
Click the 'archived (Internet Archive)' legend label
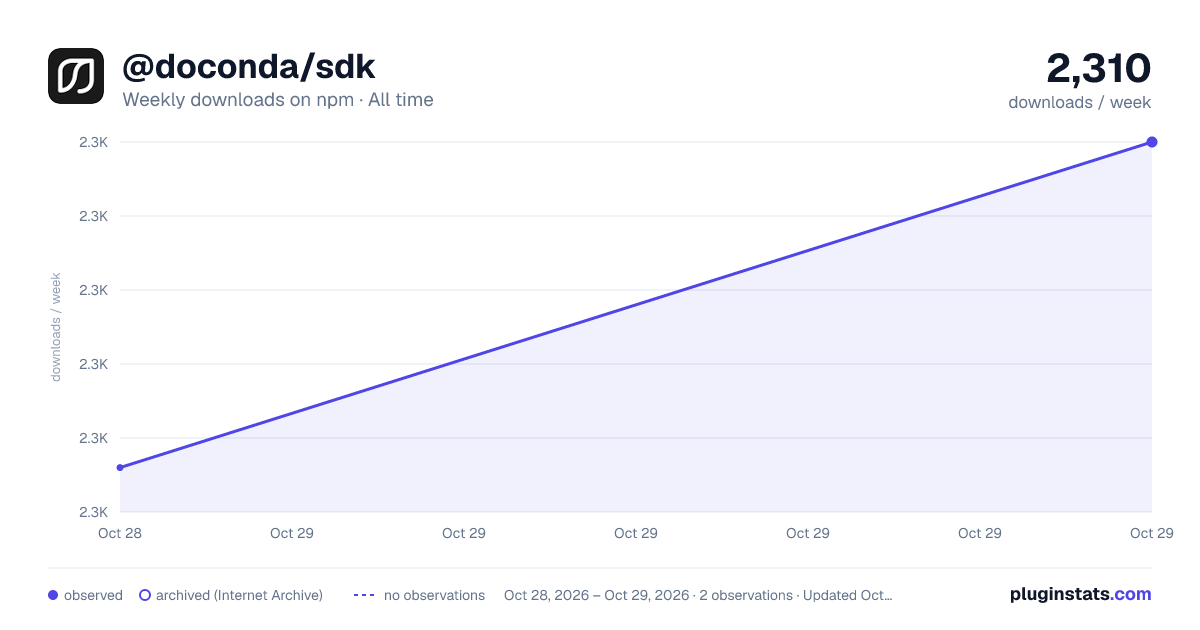coord(239,595)
